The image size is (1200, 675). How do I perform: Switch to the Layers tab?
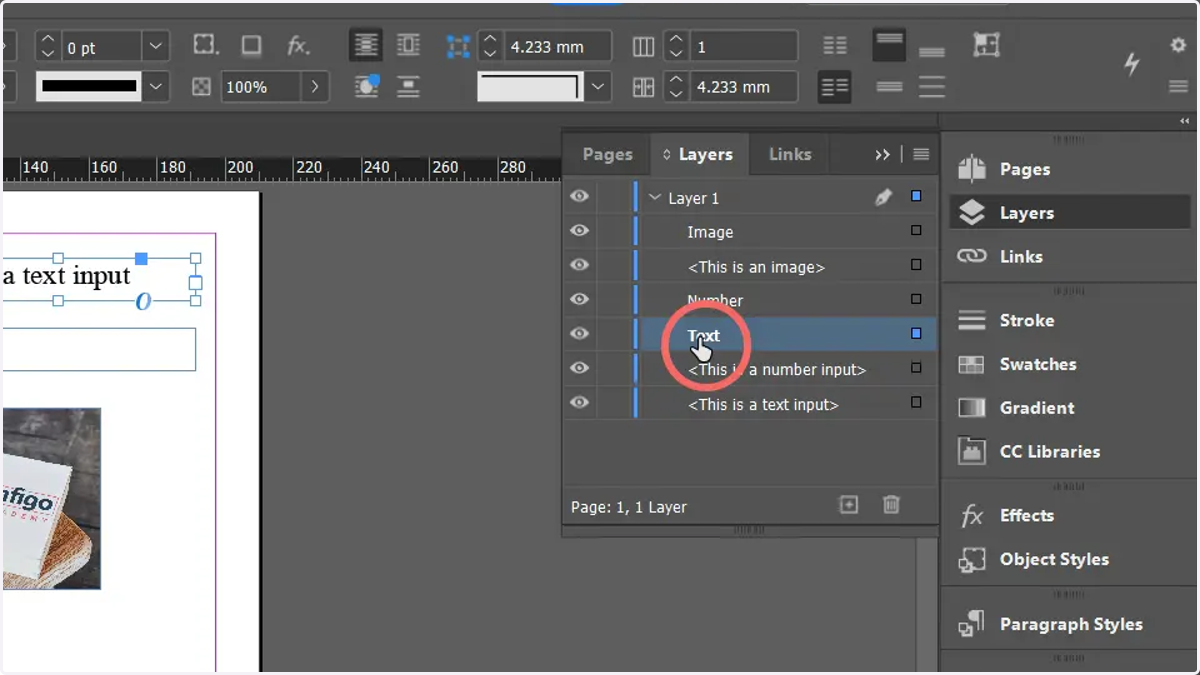click(x=699, y=155)
